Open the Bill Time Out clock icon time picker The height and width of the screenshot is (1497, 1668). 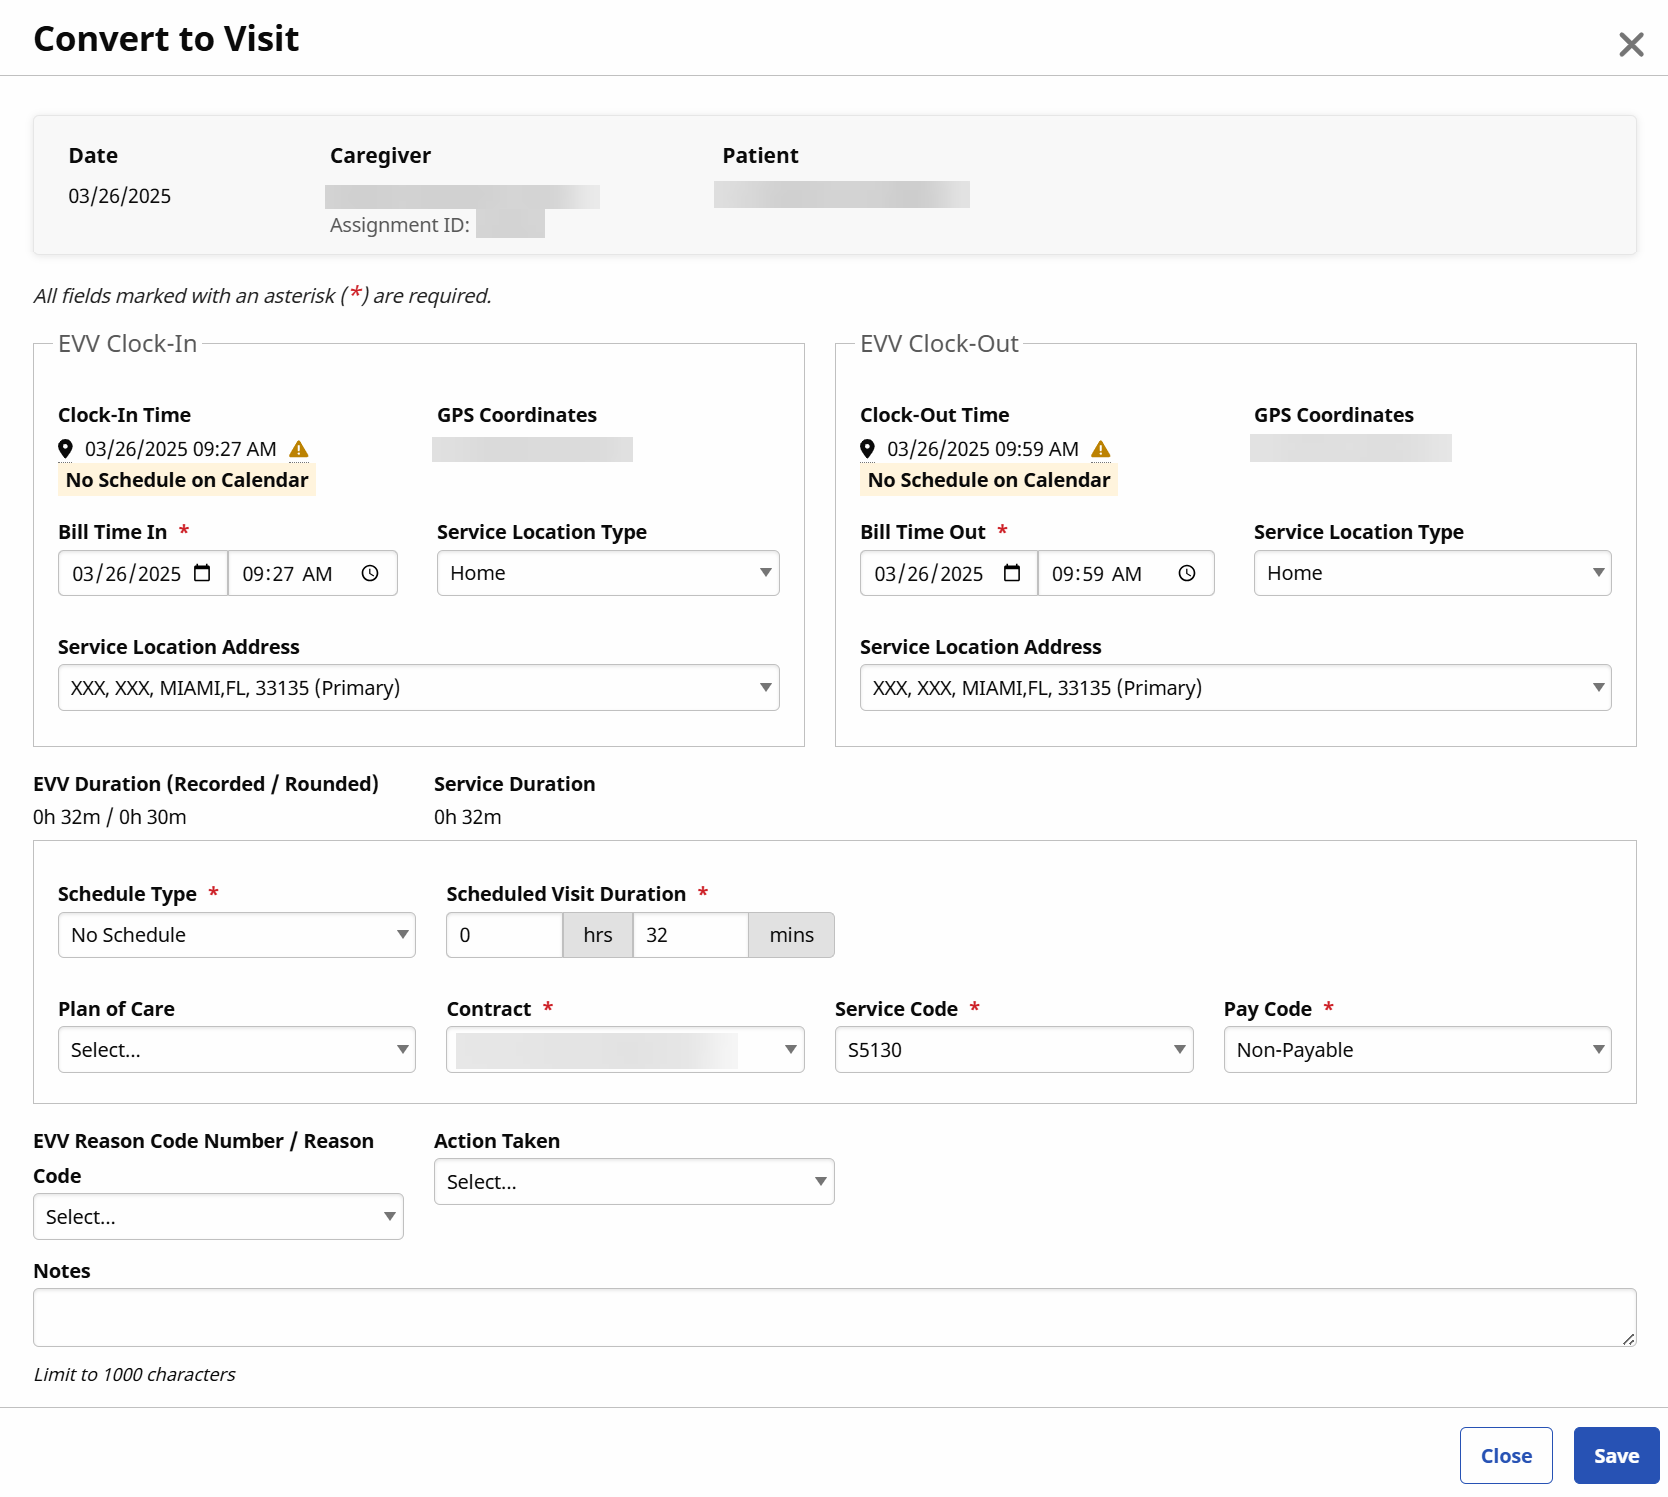tap(1186, 573)
